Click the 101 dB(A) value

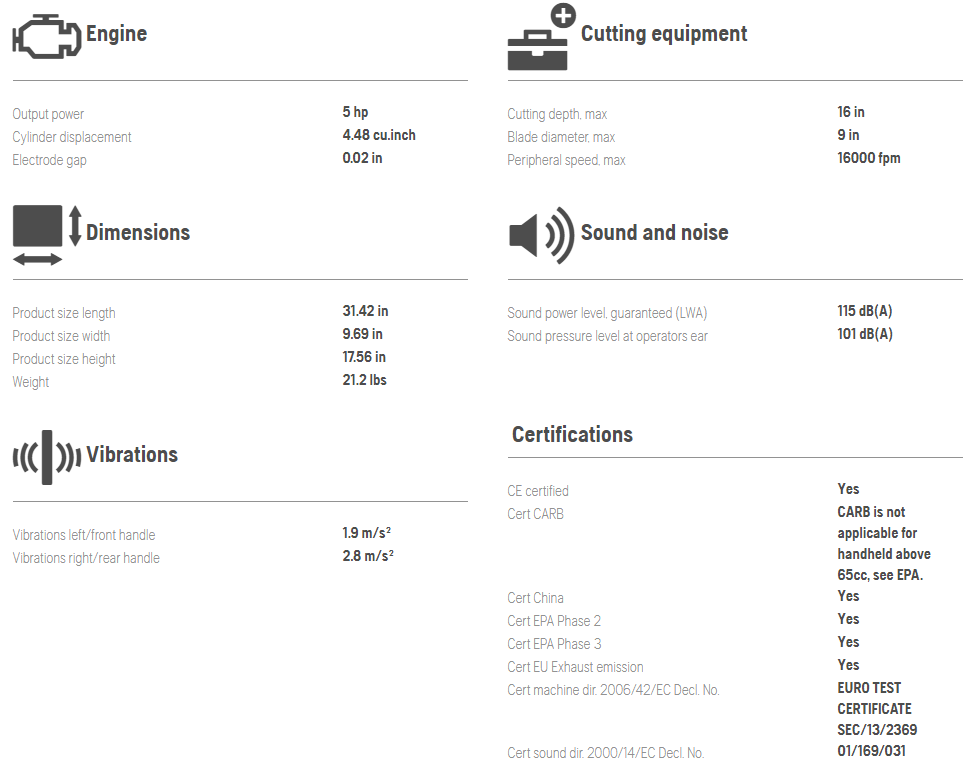pos(865,334)
